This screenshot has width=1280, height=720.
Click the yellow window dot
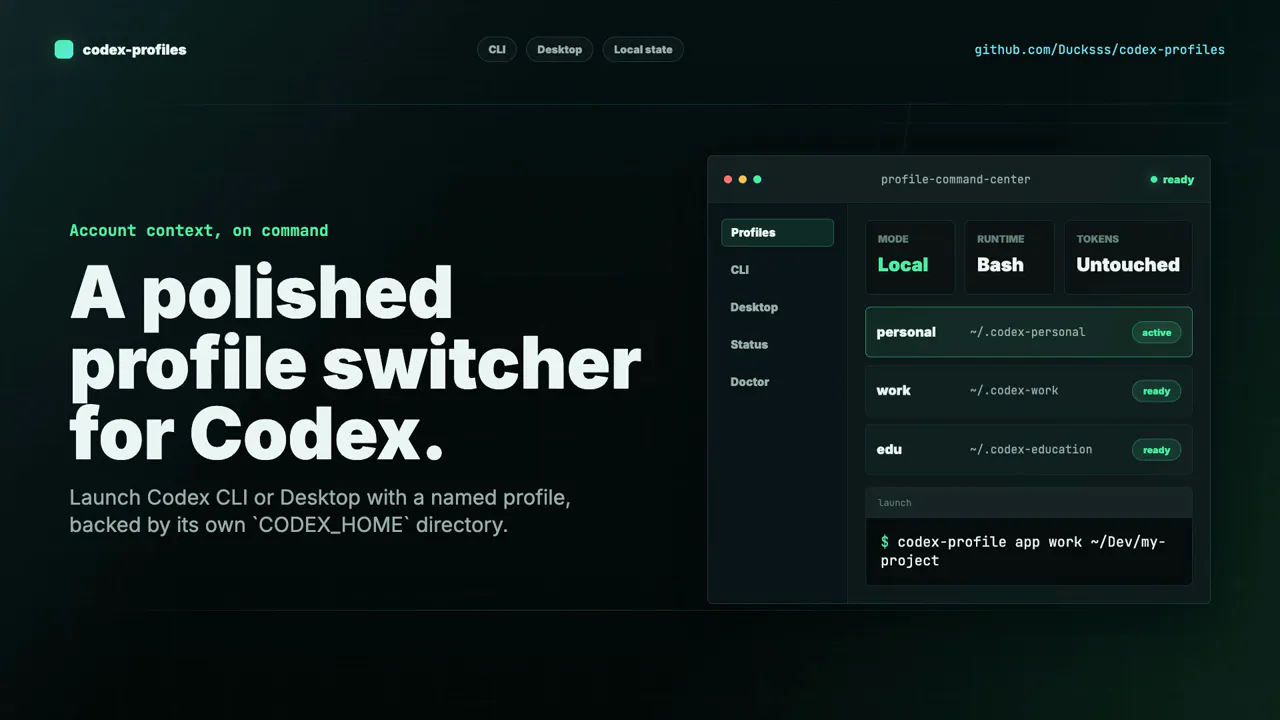pos(742,180)
